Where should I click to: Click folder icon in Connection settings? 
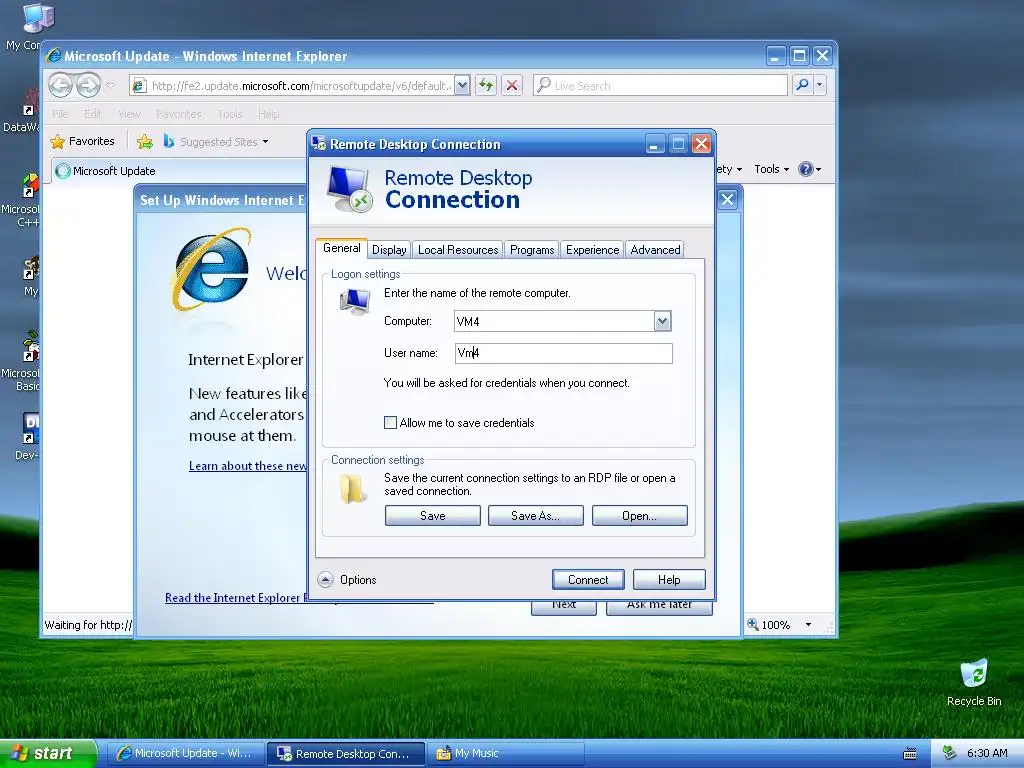point(352,488)
